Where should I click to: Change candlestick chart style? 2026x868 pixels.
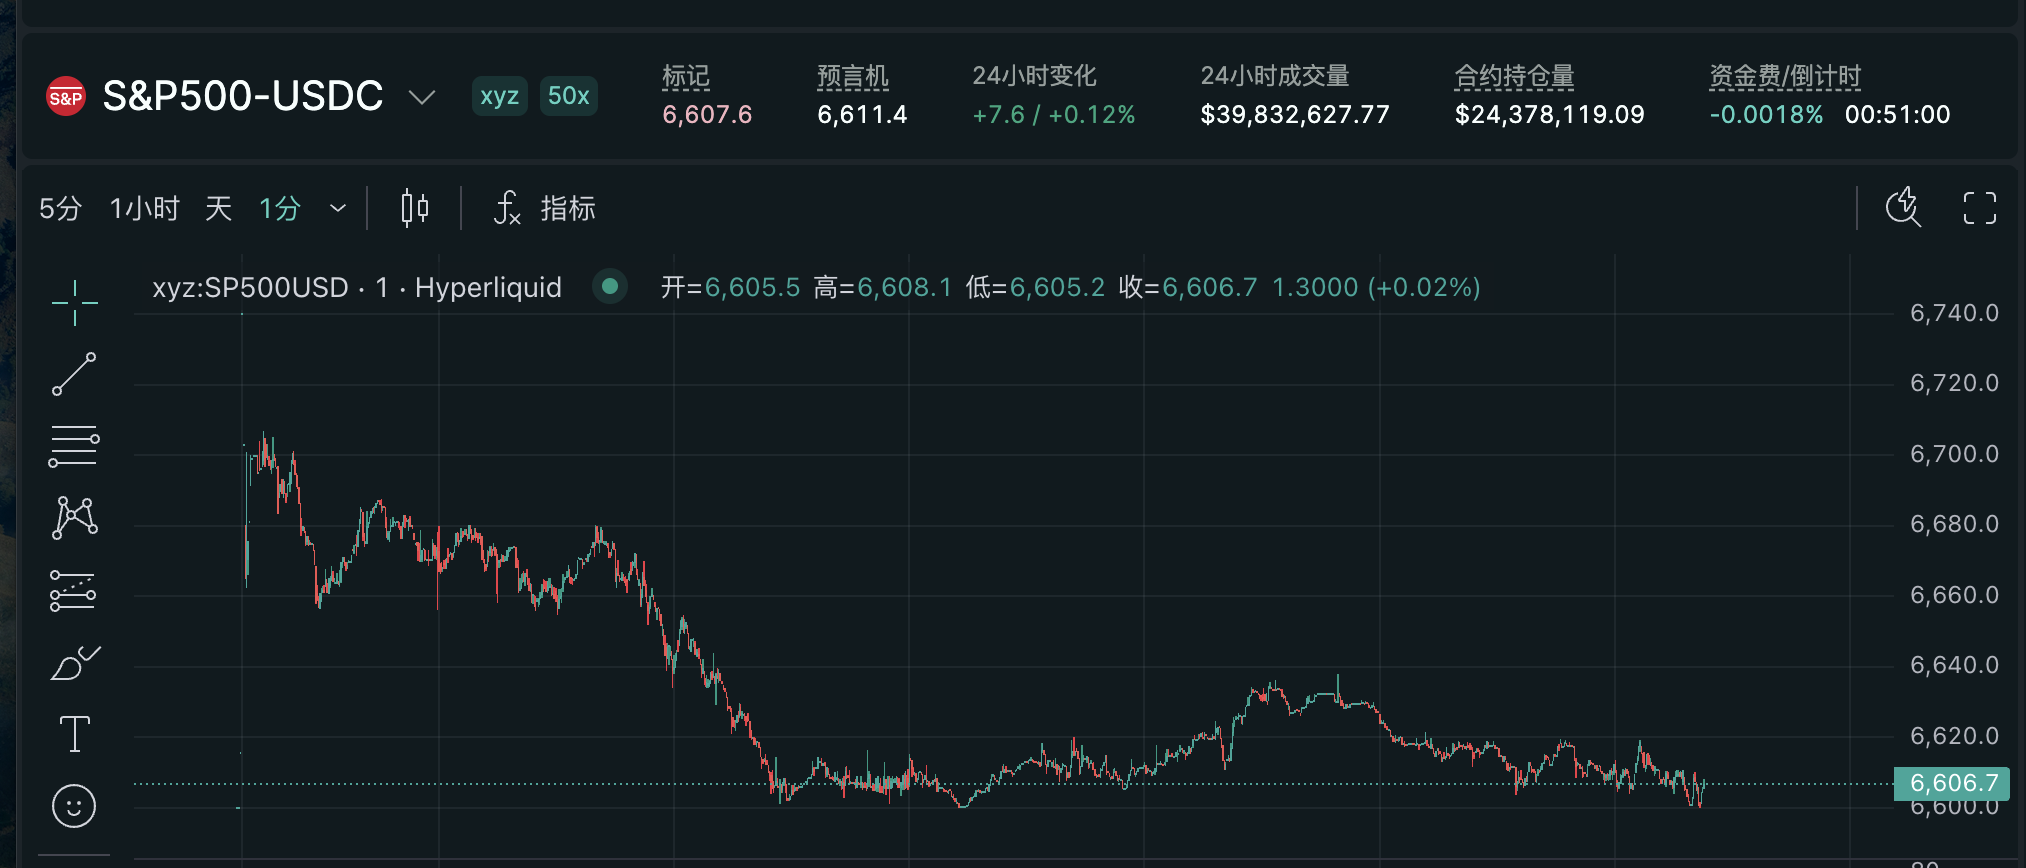(x=414, y=208)
